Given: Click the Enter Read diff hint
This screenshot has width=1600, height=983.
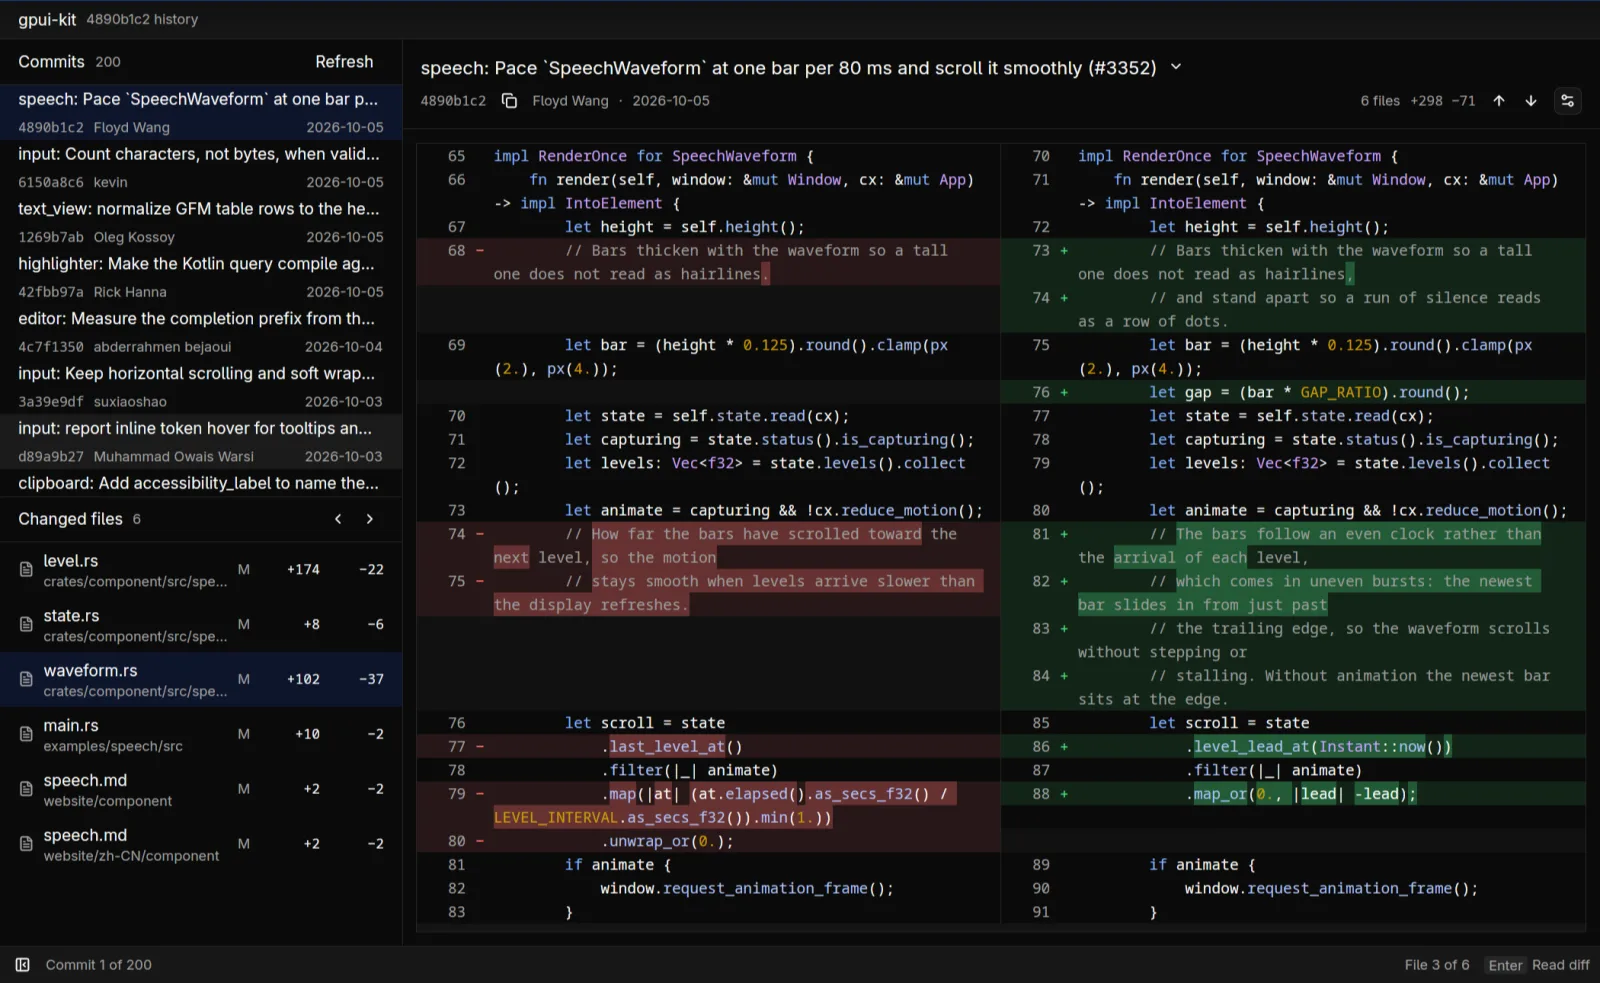Looking at the screenshot, I should tap(1538, 965).
